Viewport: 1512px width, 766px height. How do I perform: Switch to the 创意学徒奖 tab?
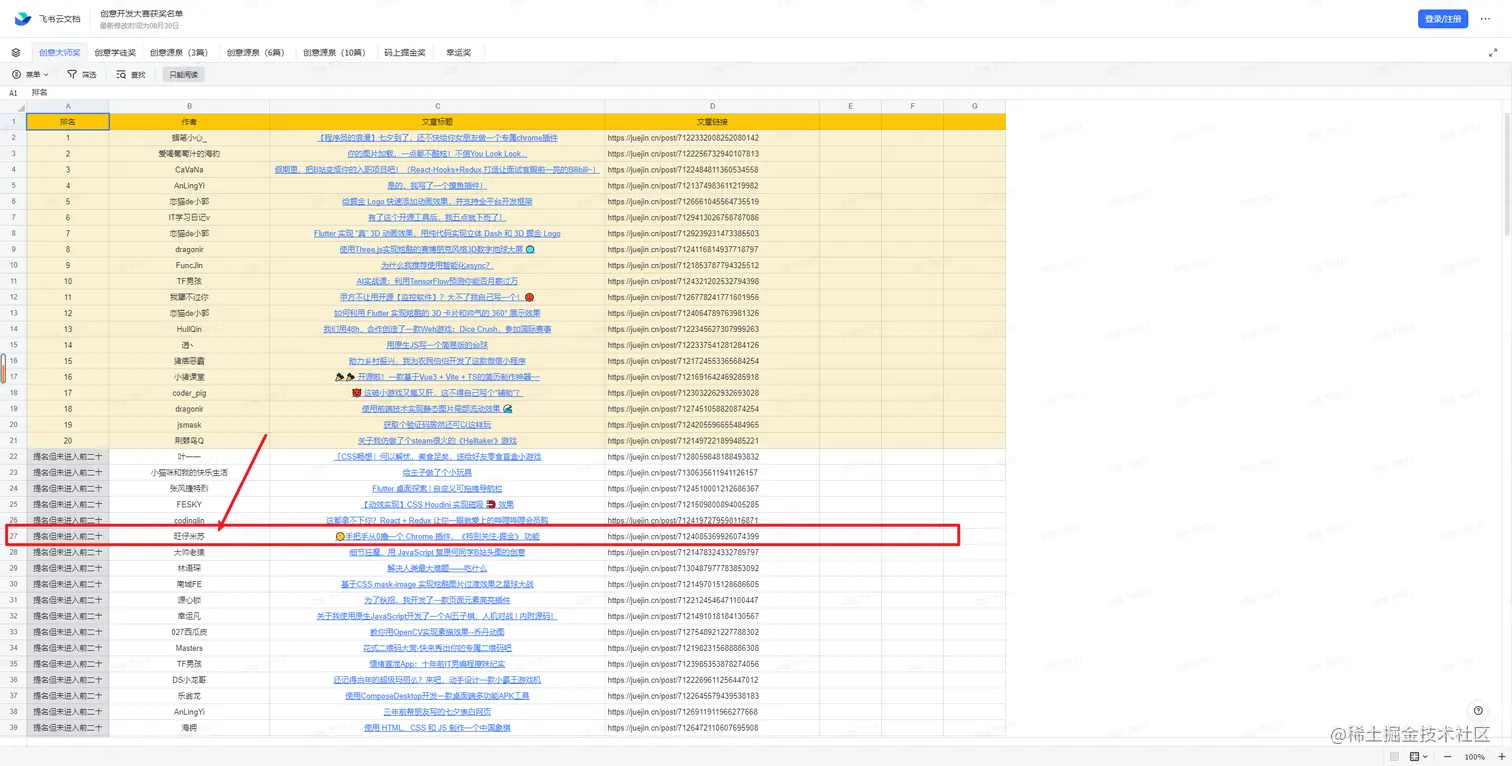pyautogui.click(x=115, y=52)
